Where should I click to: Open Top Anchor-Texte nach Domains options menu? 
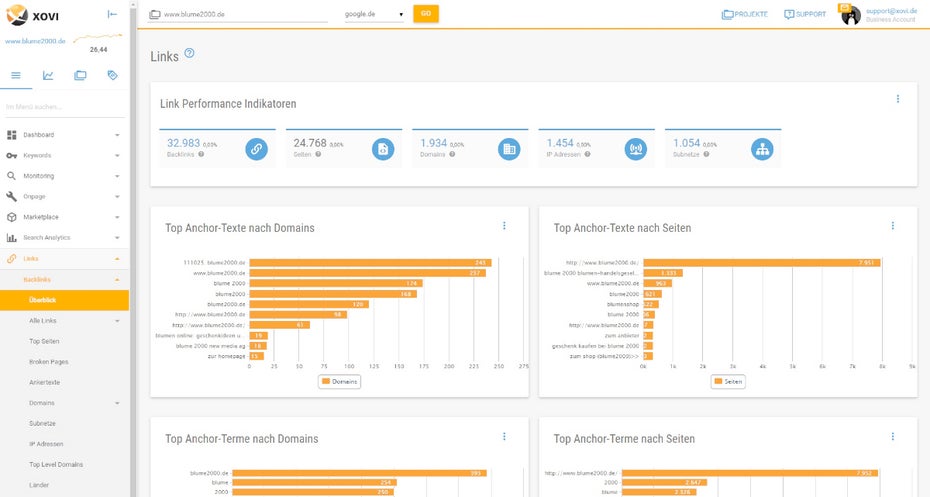pos(505,225)
